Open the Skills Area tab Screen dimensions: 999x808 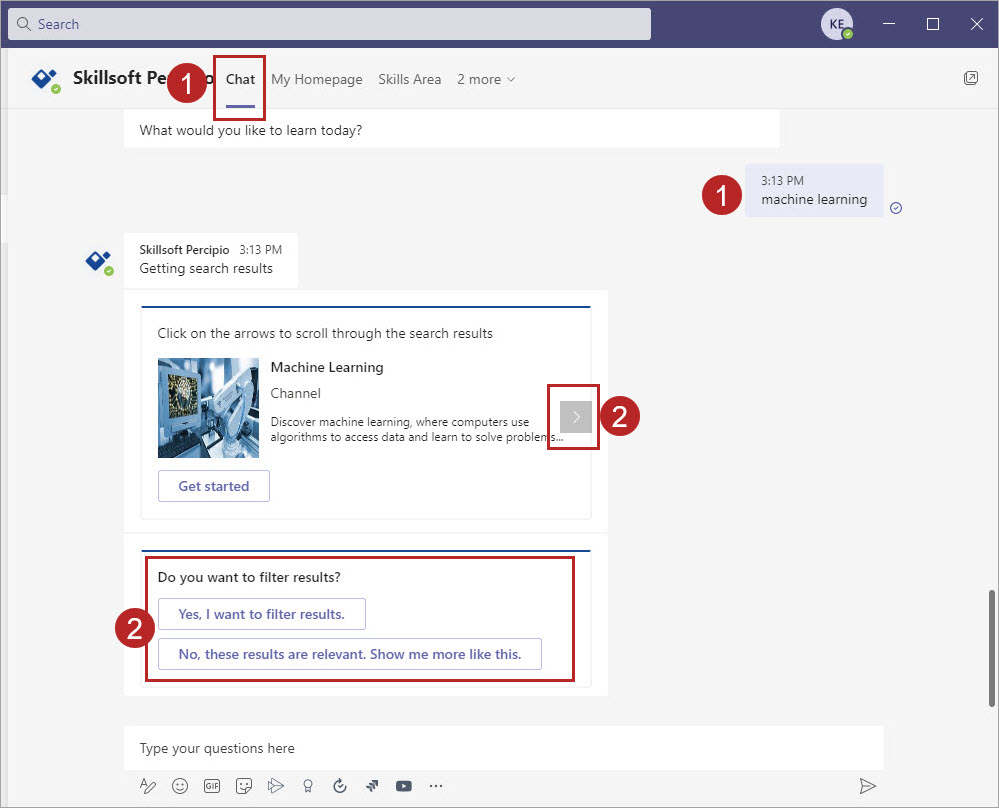410,80
